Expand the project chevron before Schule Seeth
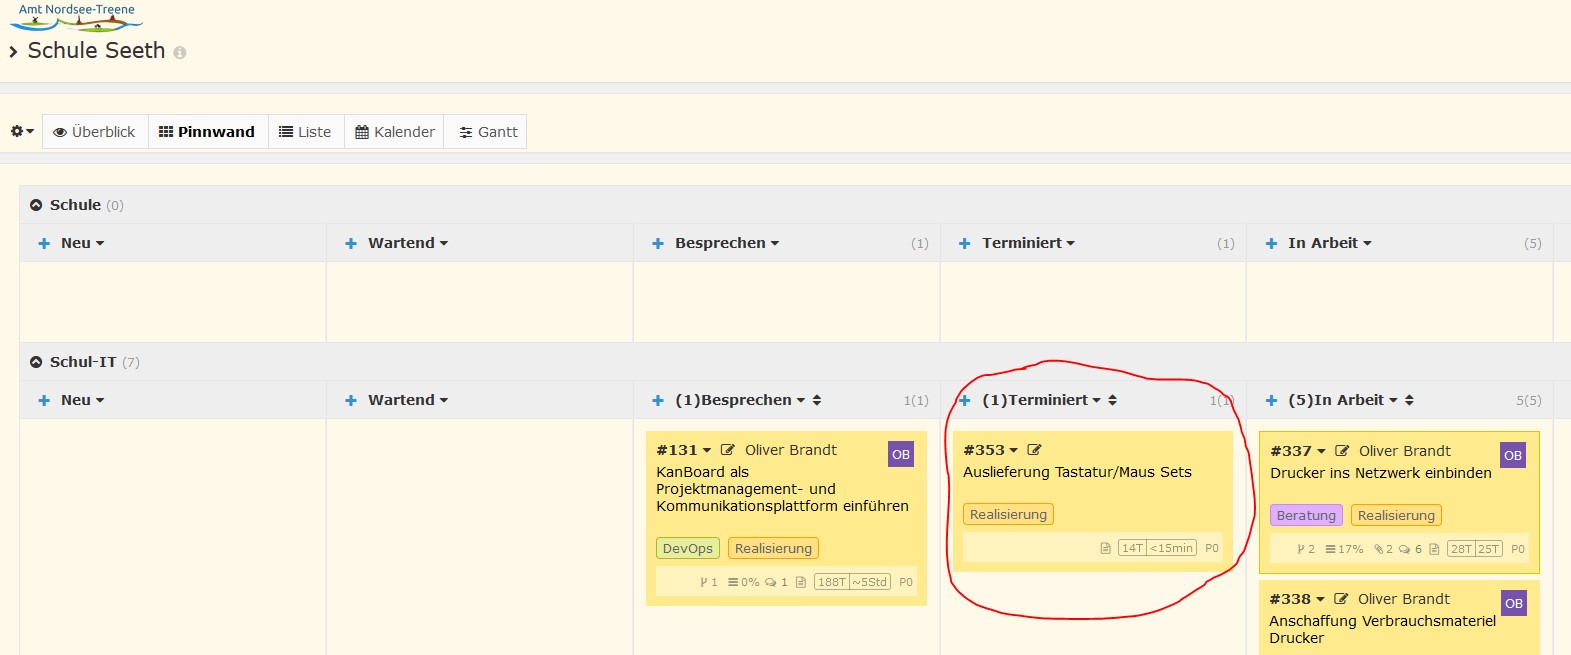This screenshot has height=655, width=1571. coord(14,52)
